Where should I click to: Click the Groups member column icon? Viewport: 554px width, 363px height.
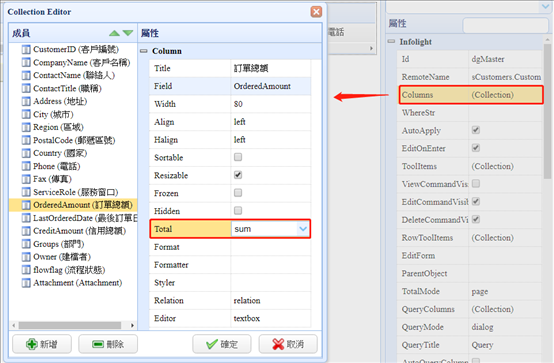(26, 244)
